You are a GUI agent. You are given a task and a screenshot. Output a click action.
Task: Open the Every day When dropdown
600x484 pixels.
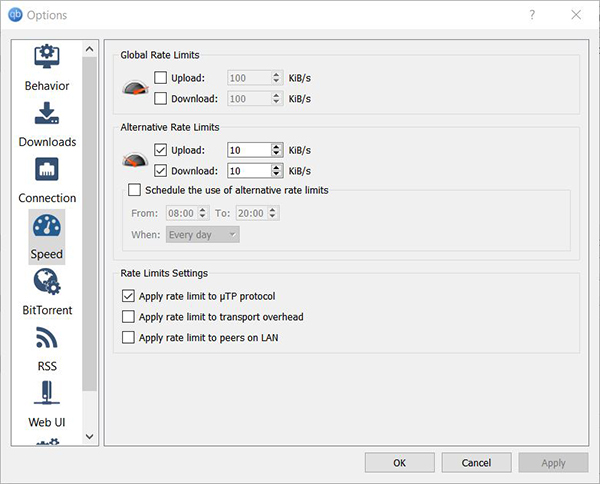203,235
